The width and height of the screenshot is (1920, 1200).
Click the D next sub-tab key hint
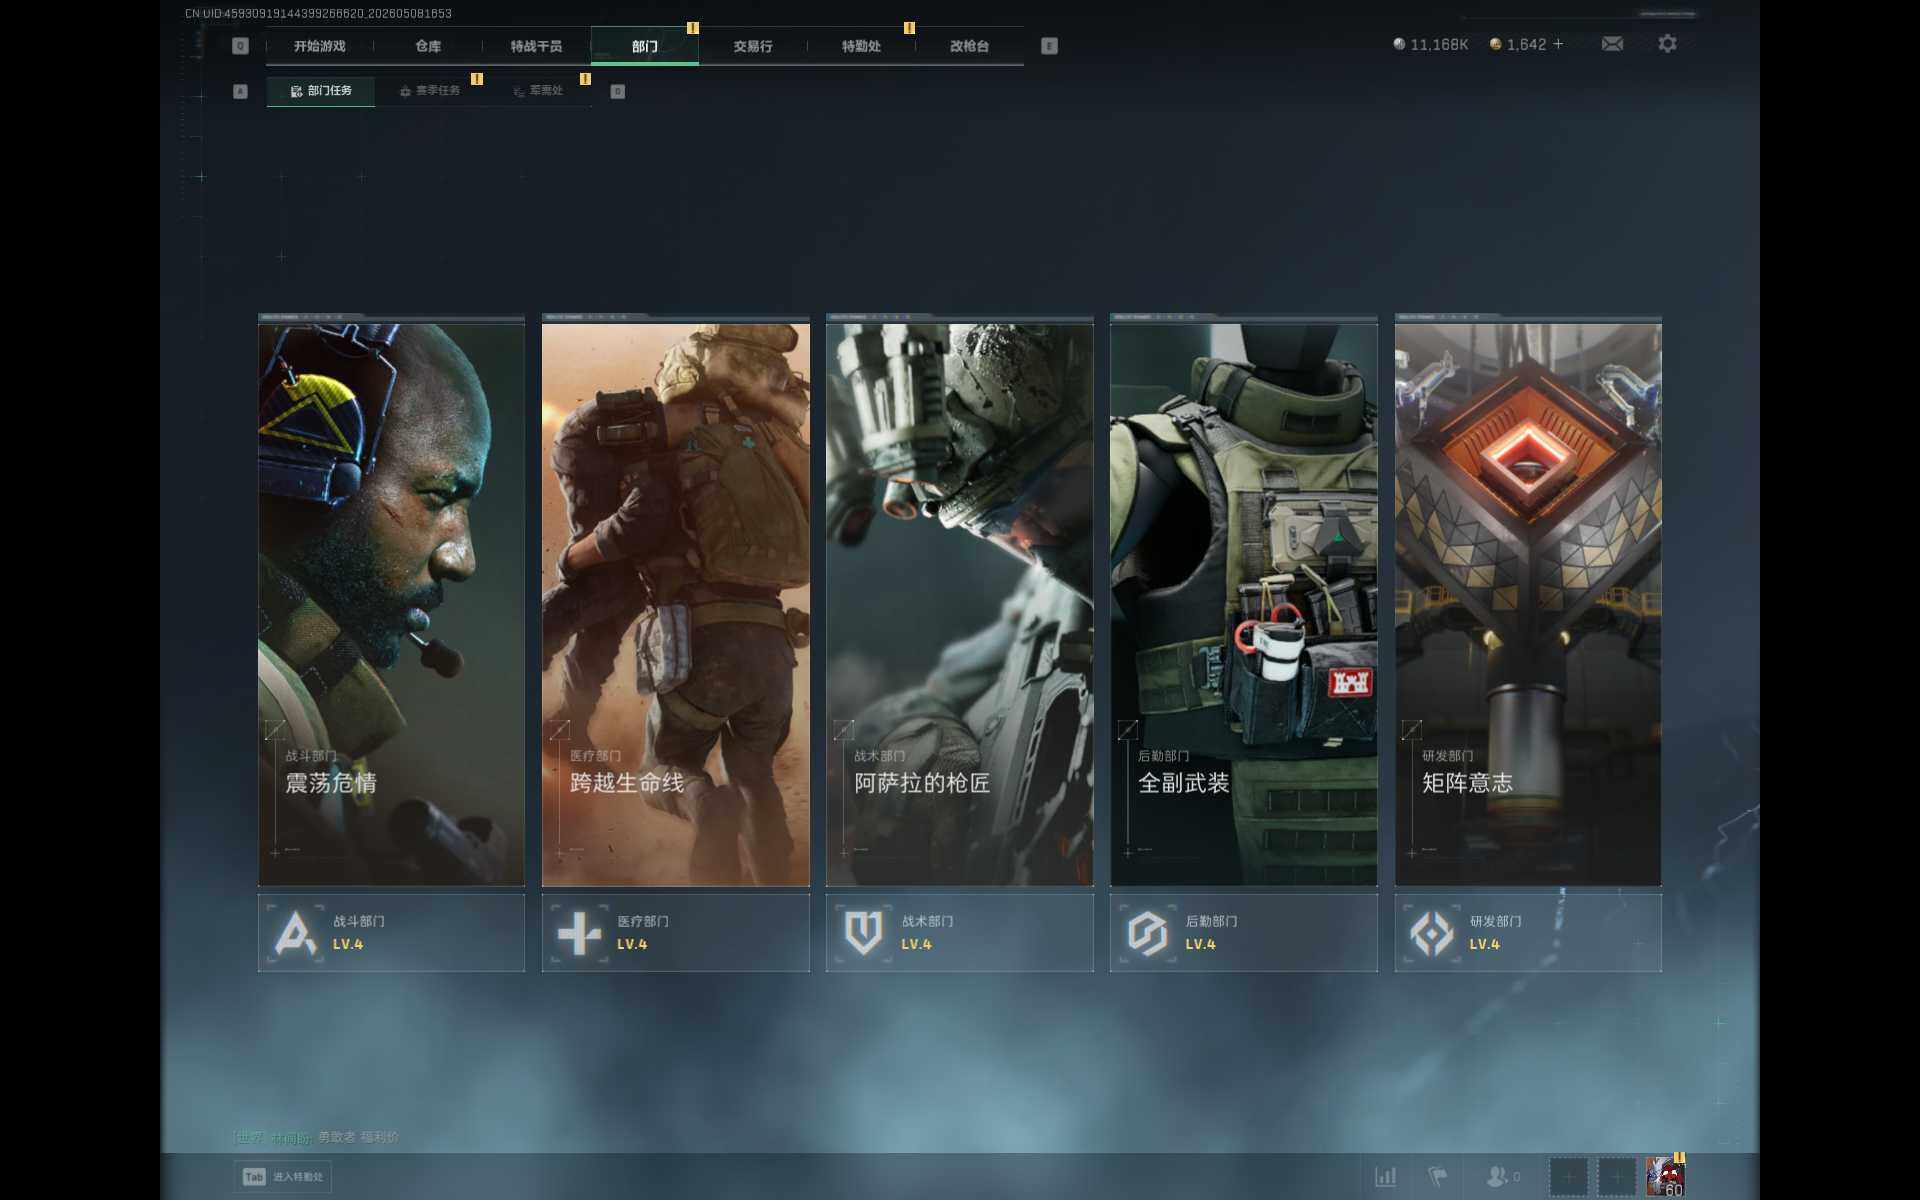point(617,91)
